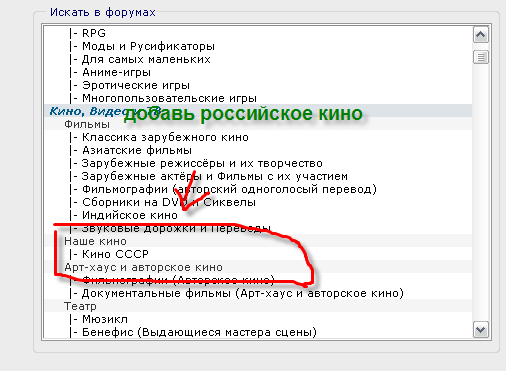Viewport: 506px width, 371px height.
Task: Choose "Фильмографии (авторский одноголосый перевод)"
Action: (258, 189)
